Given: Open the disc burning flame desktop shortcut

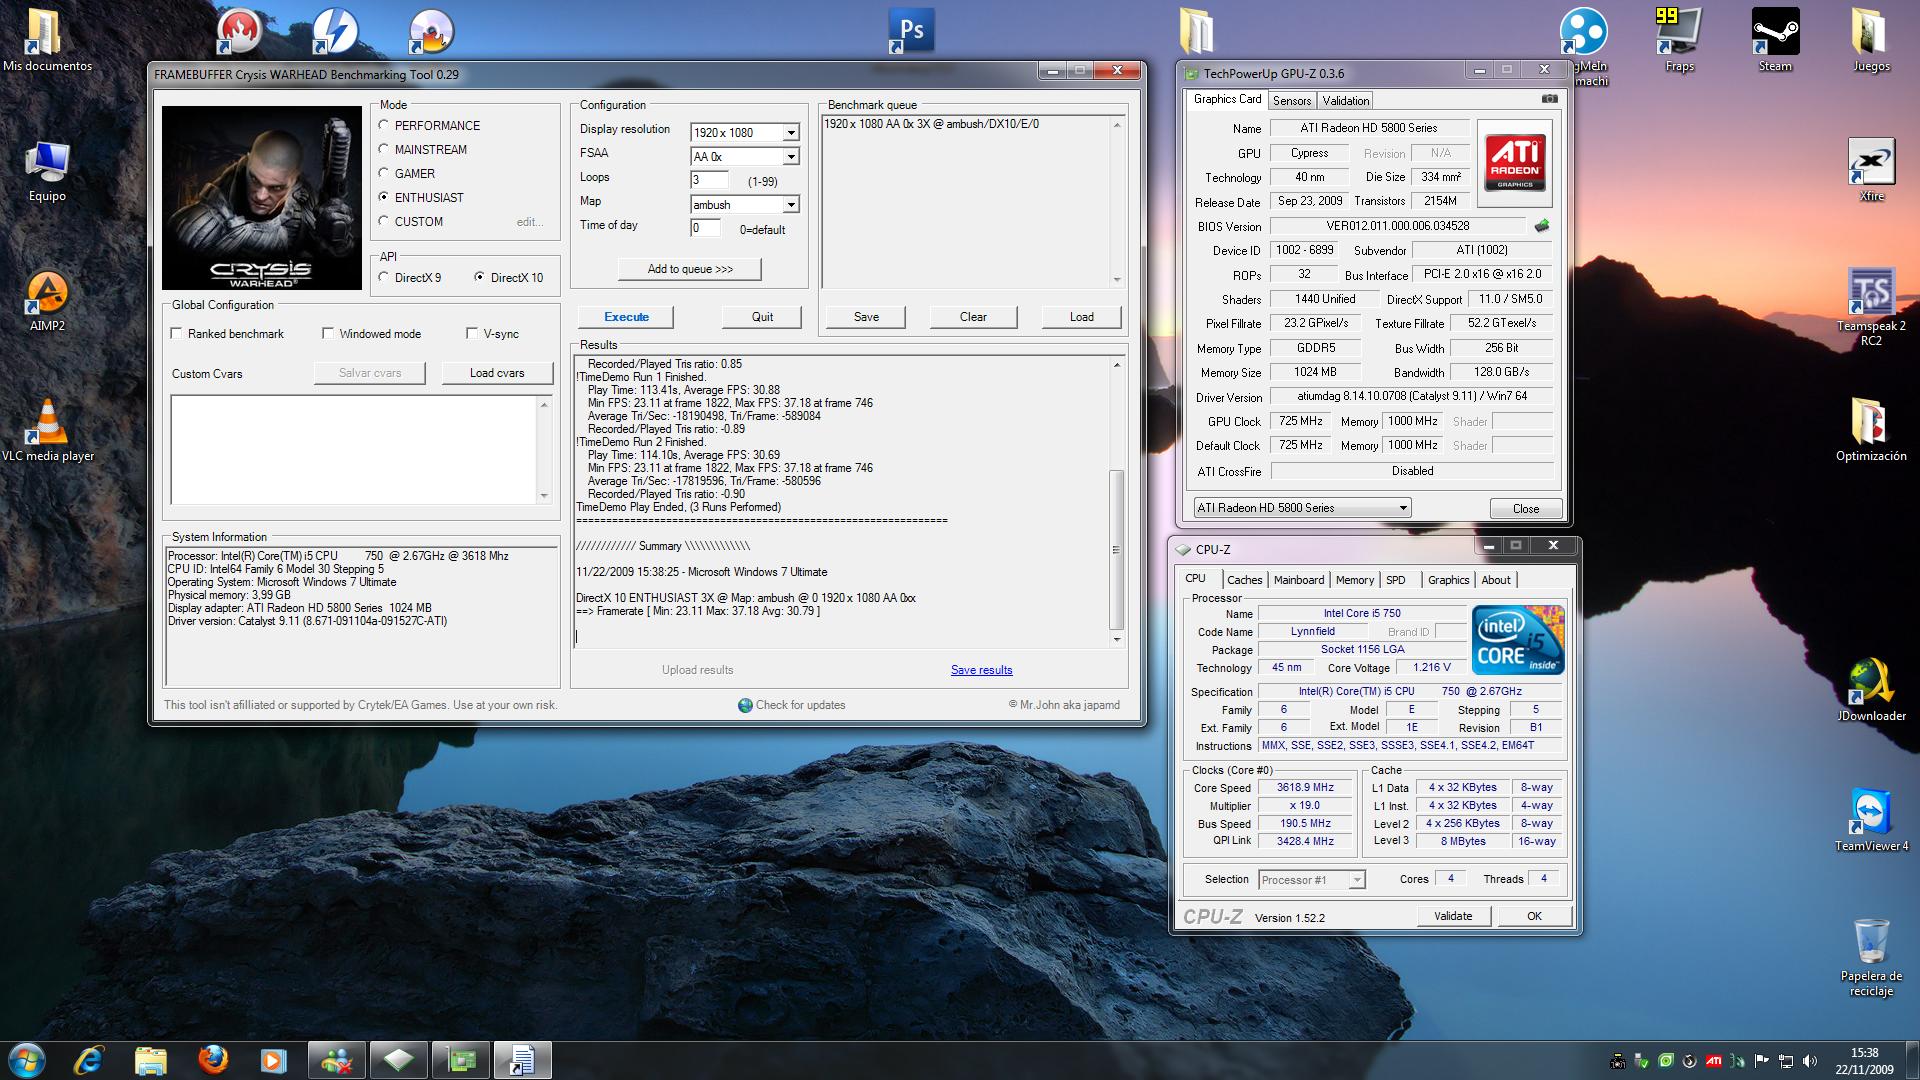Looking at the screenshot, I should click(x=431, y=31).
